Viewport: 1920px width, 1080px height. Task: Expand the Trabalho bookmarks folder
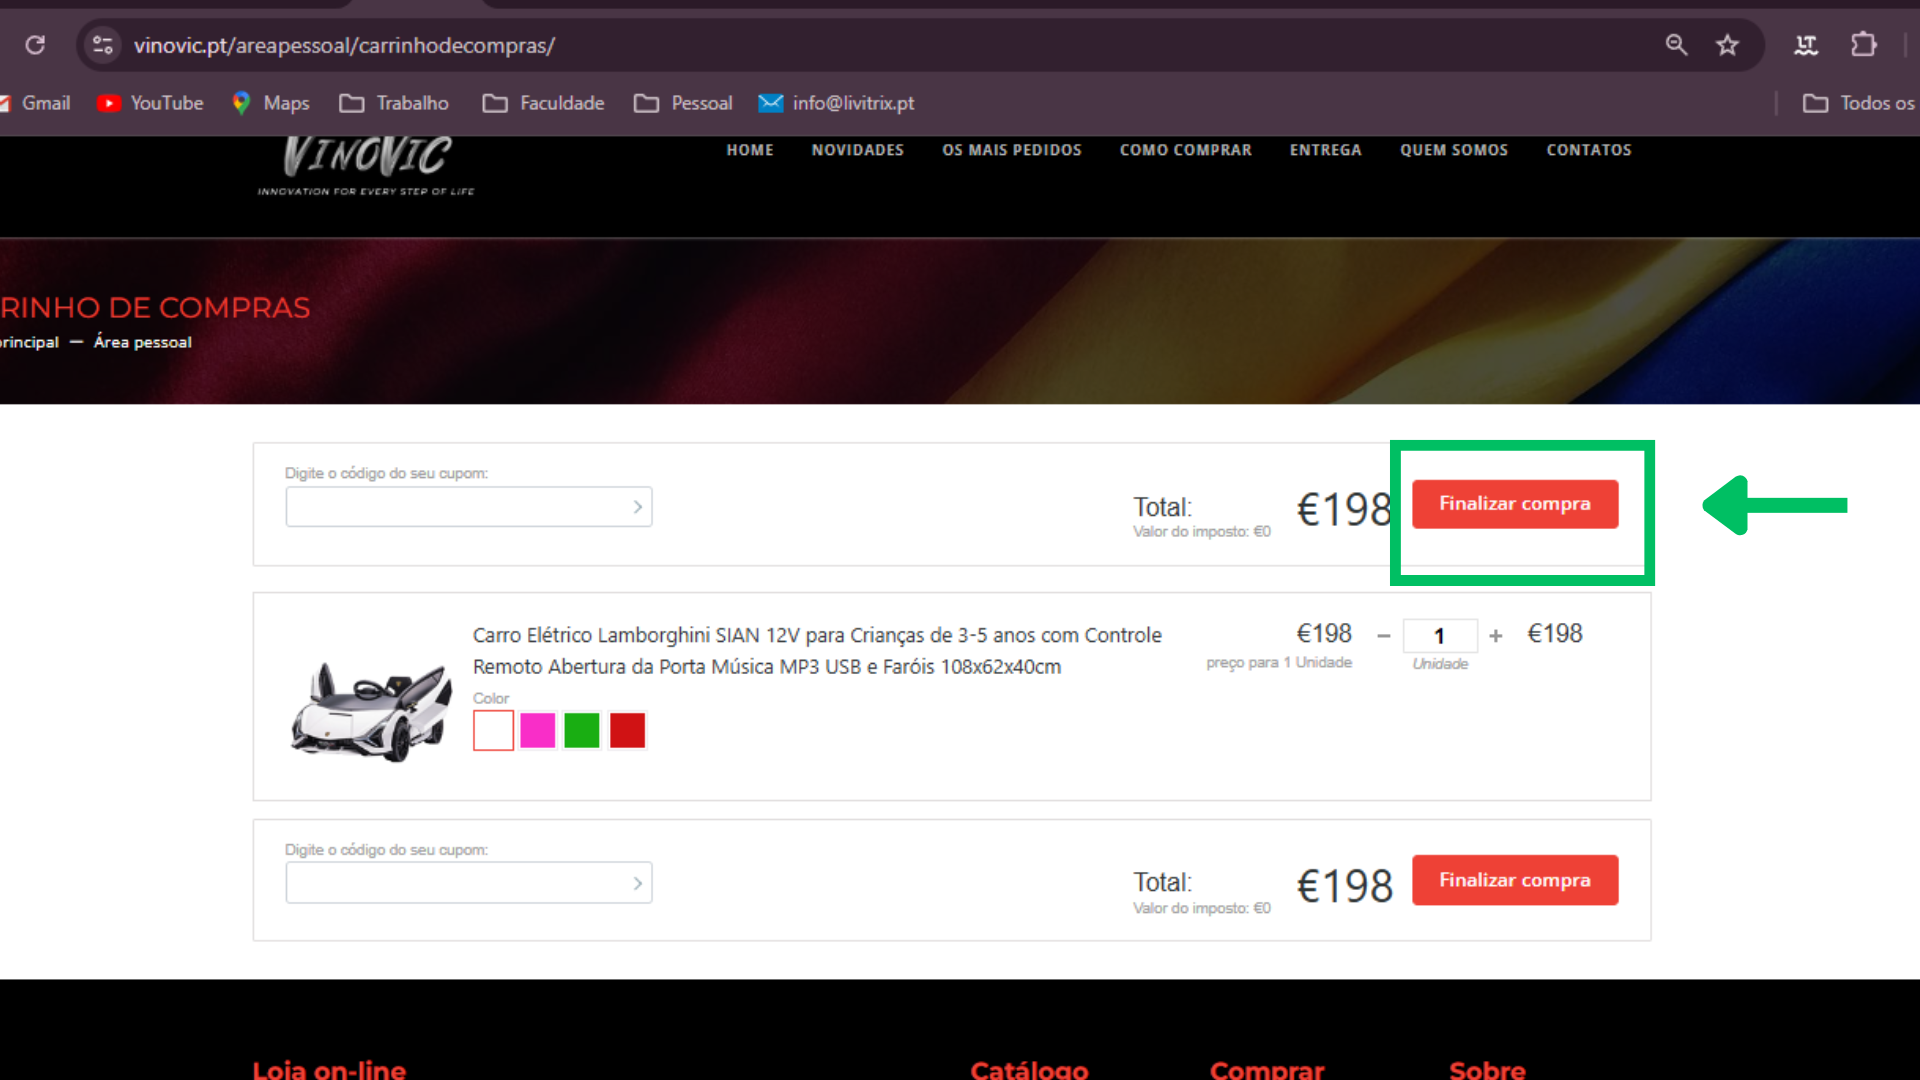pos(394,103)
